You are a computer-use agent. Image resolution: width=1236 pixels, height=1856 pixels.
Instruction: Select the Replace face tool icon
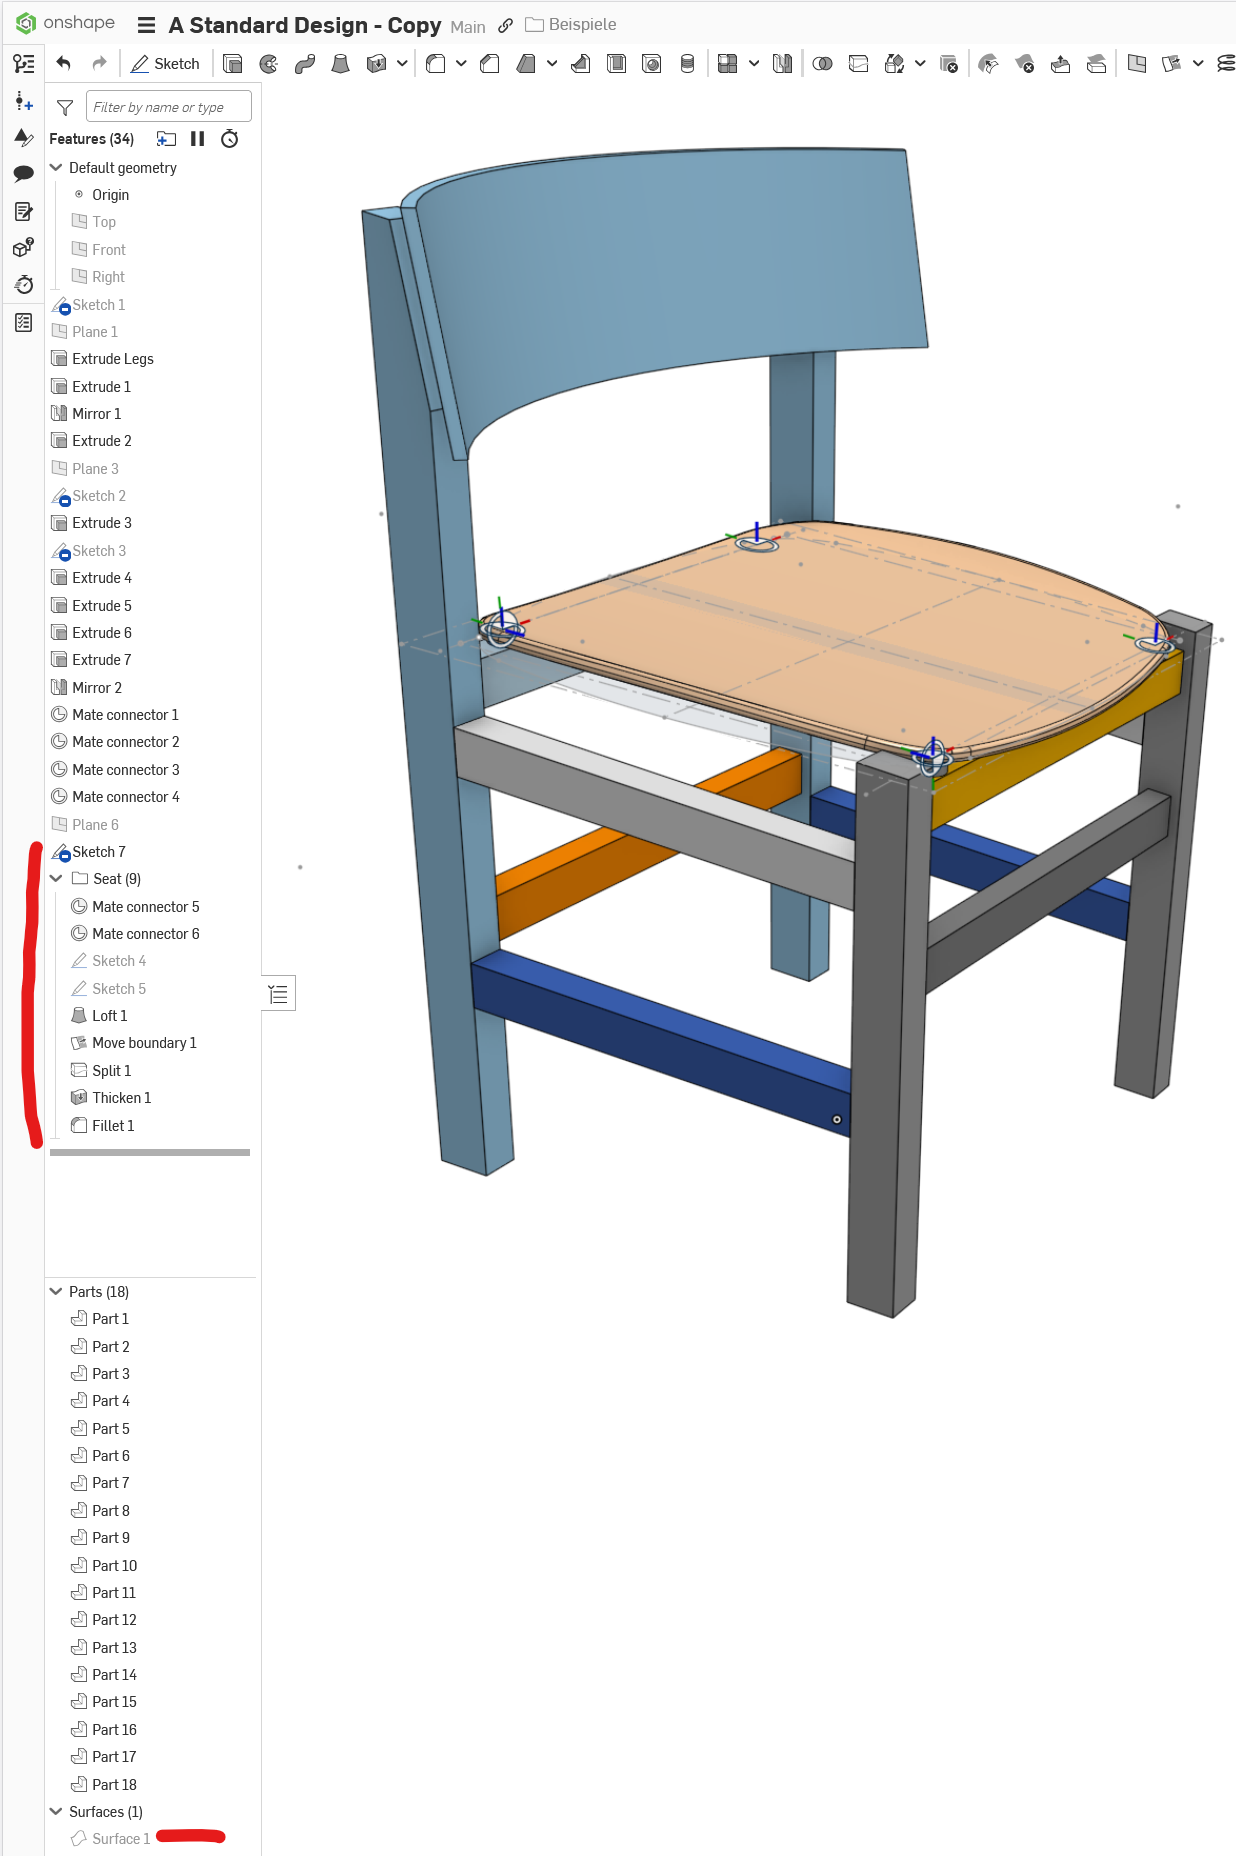click(x=1096, y=64)
